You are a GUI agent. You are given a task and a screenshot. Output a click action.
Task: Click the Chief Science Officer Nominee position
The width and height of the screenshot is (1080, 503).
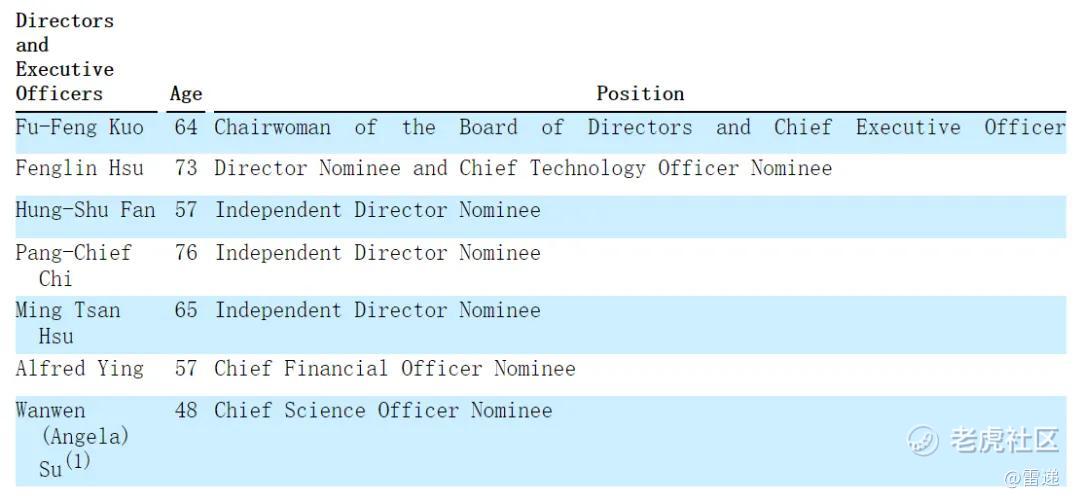point(383,411)
